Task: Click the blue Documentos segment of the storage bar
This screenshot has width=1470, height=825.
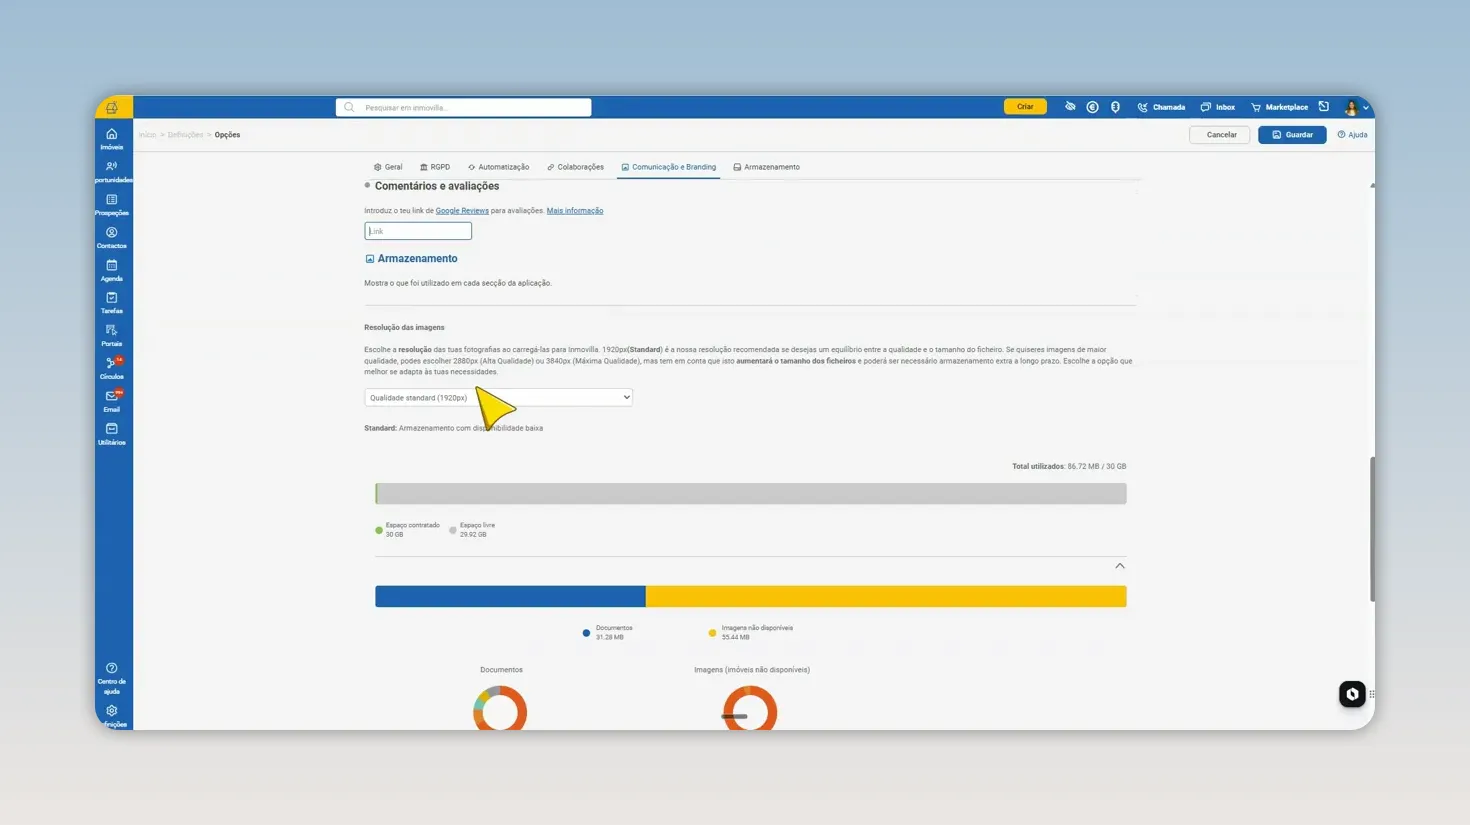Action: click(x=510, y=597)
